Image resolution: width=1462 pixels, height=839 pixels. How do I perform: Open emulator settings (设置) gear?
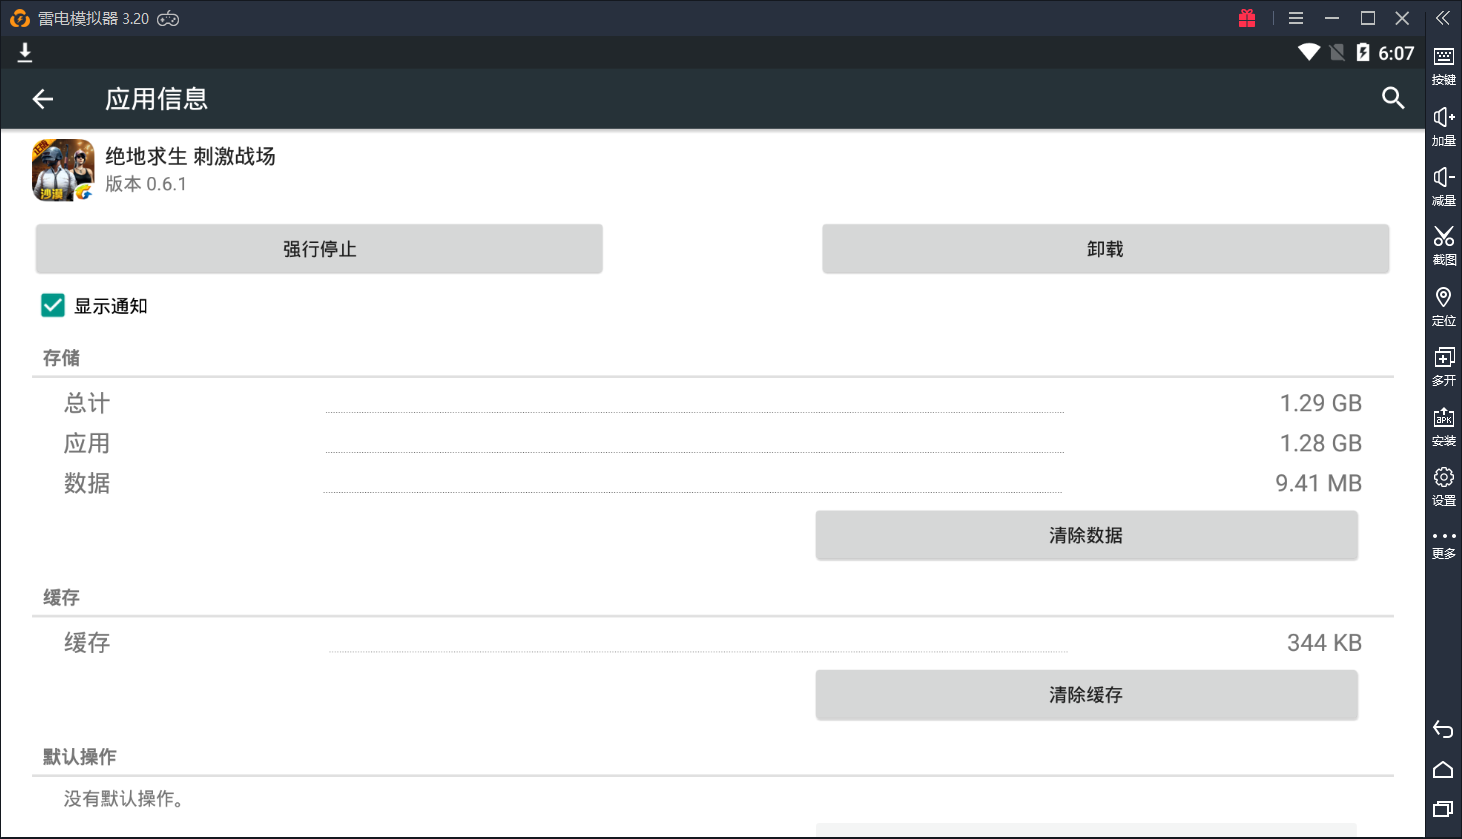[1443, 485]
